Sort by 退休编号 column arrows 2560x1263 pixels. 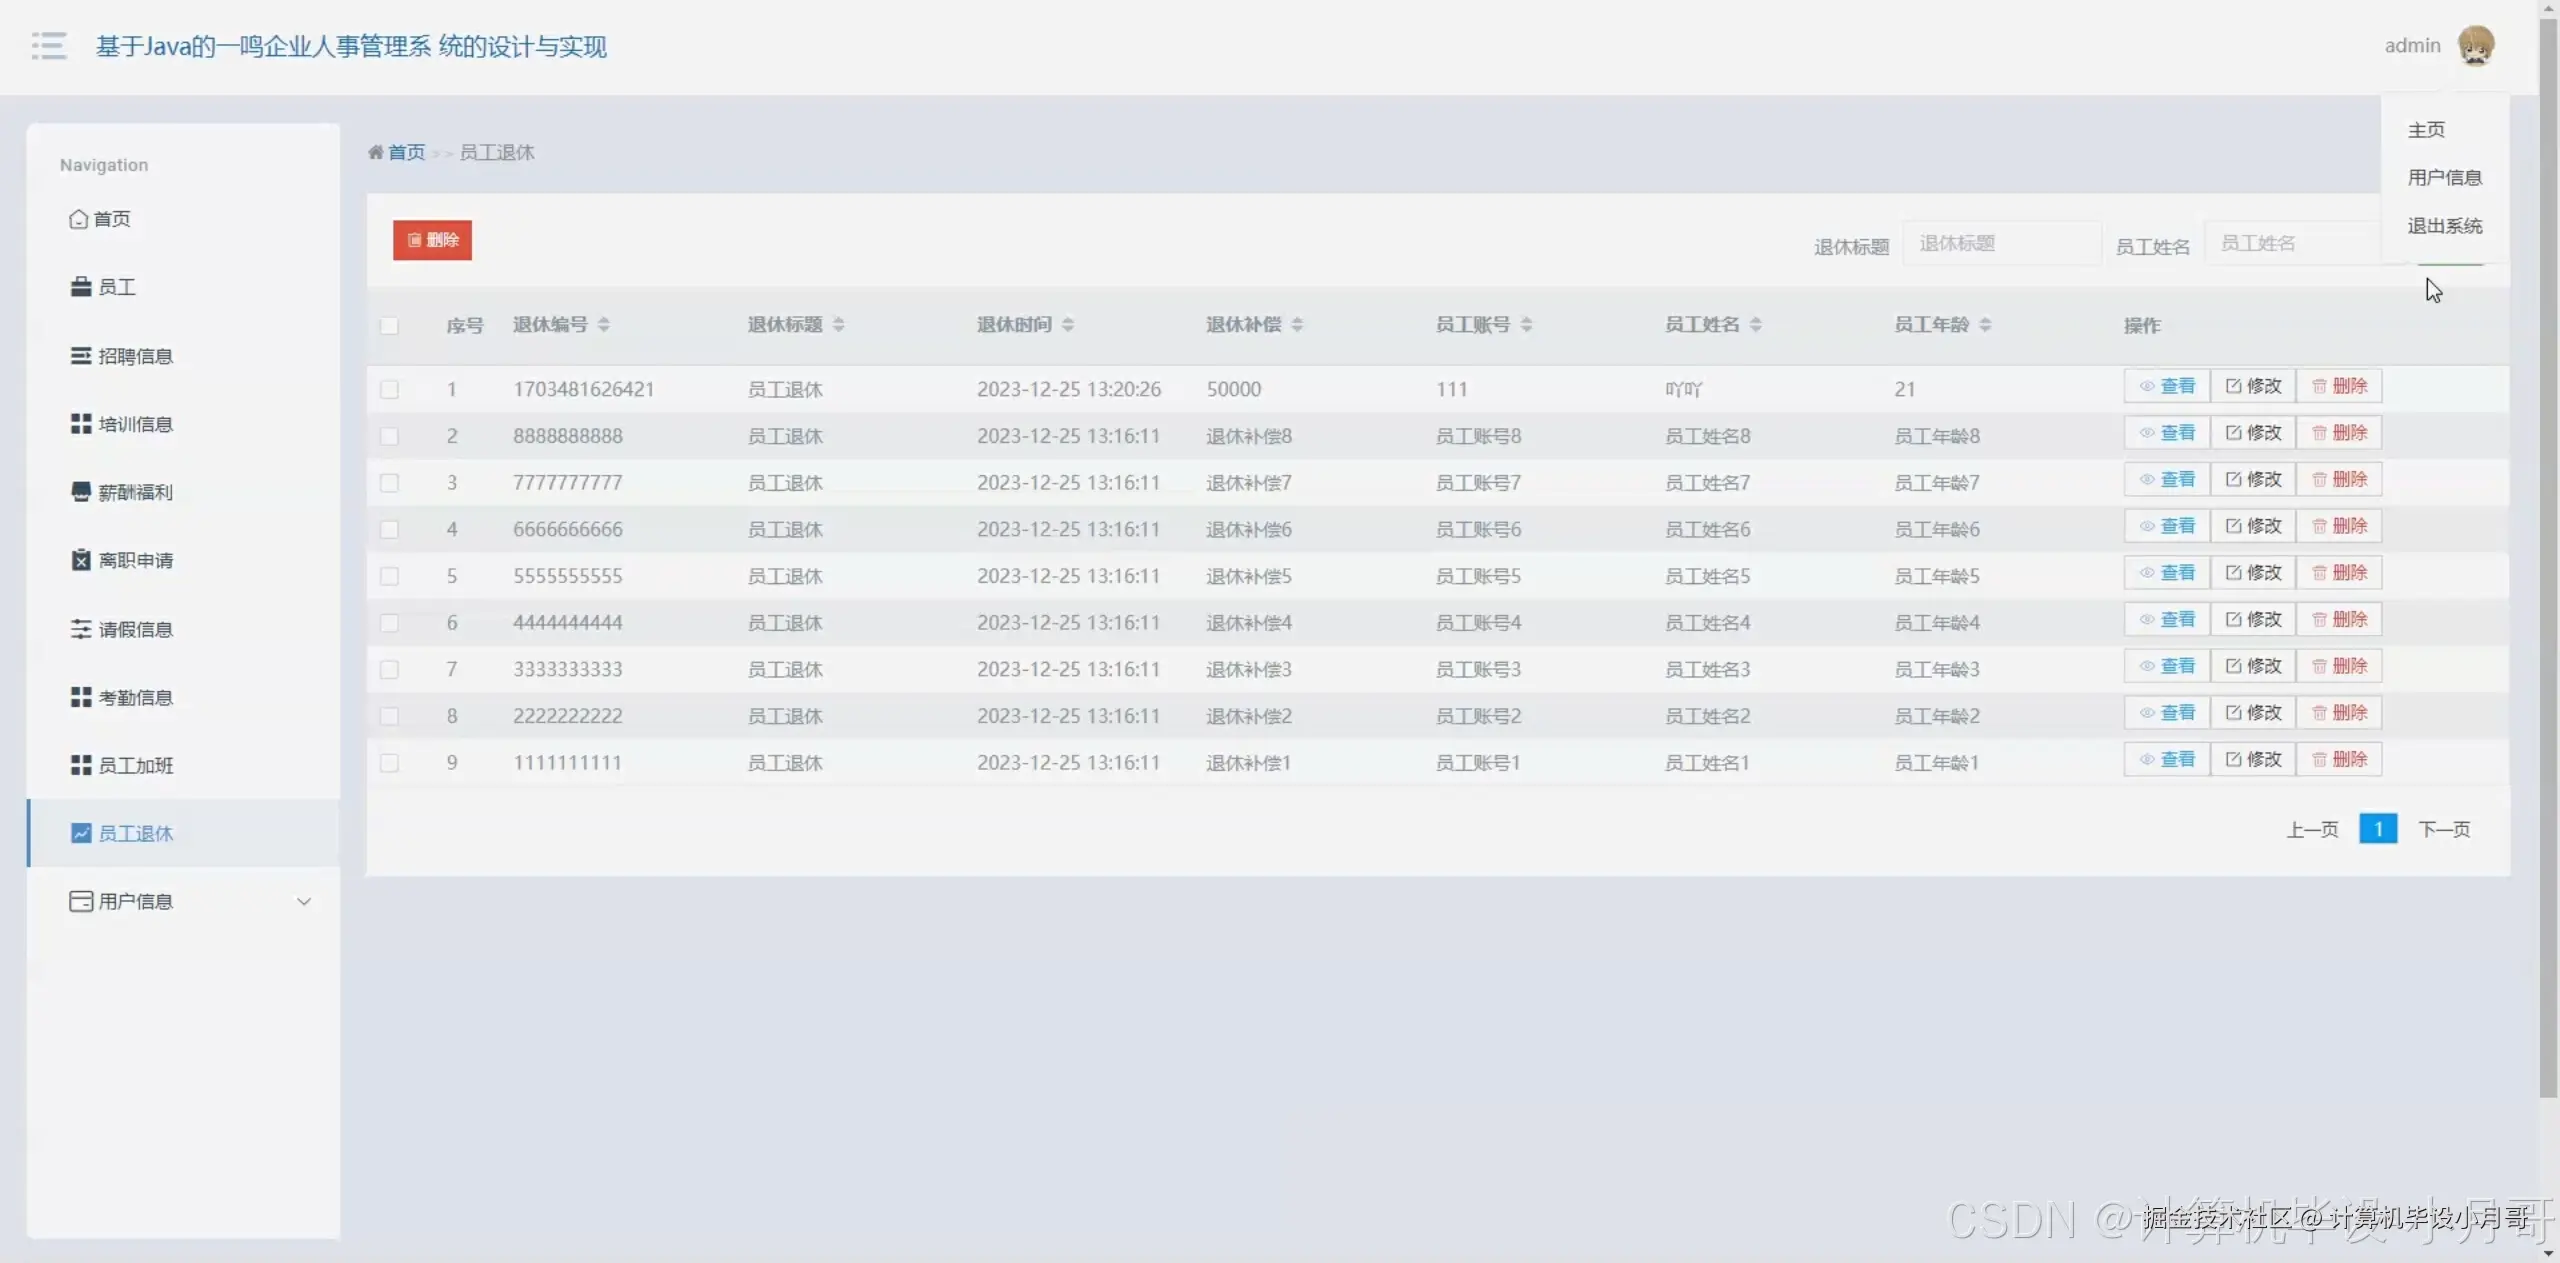[x=603, y=325]
